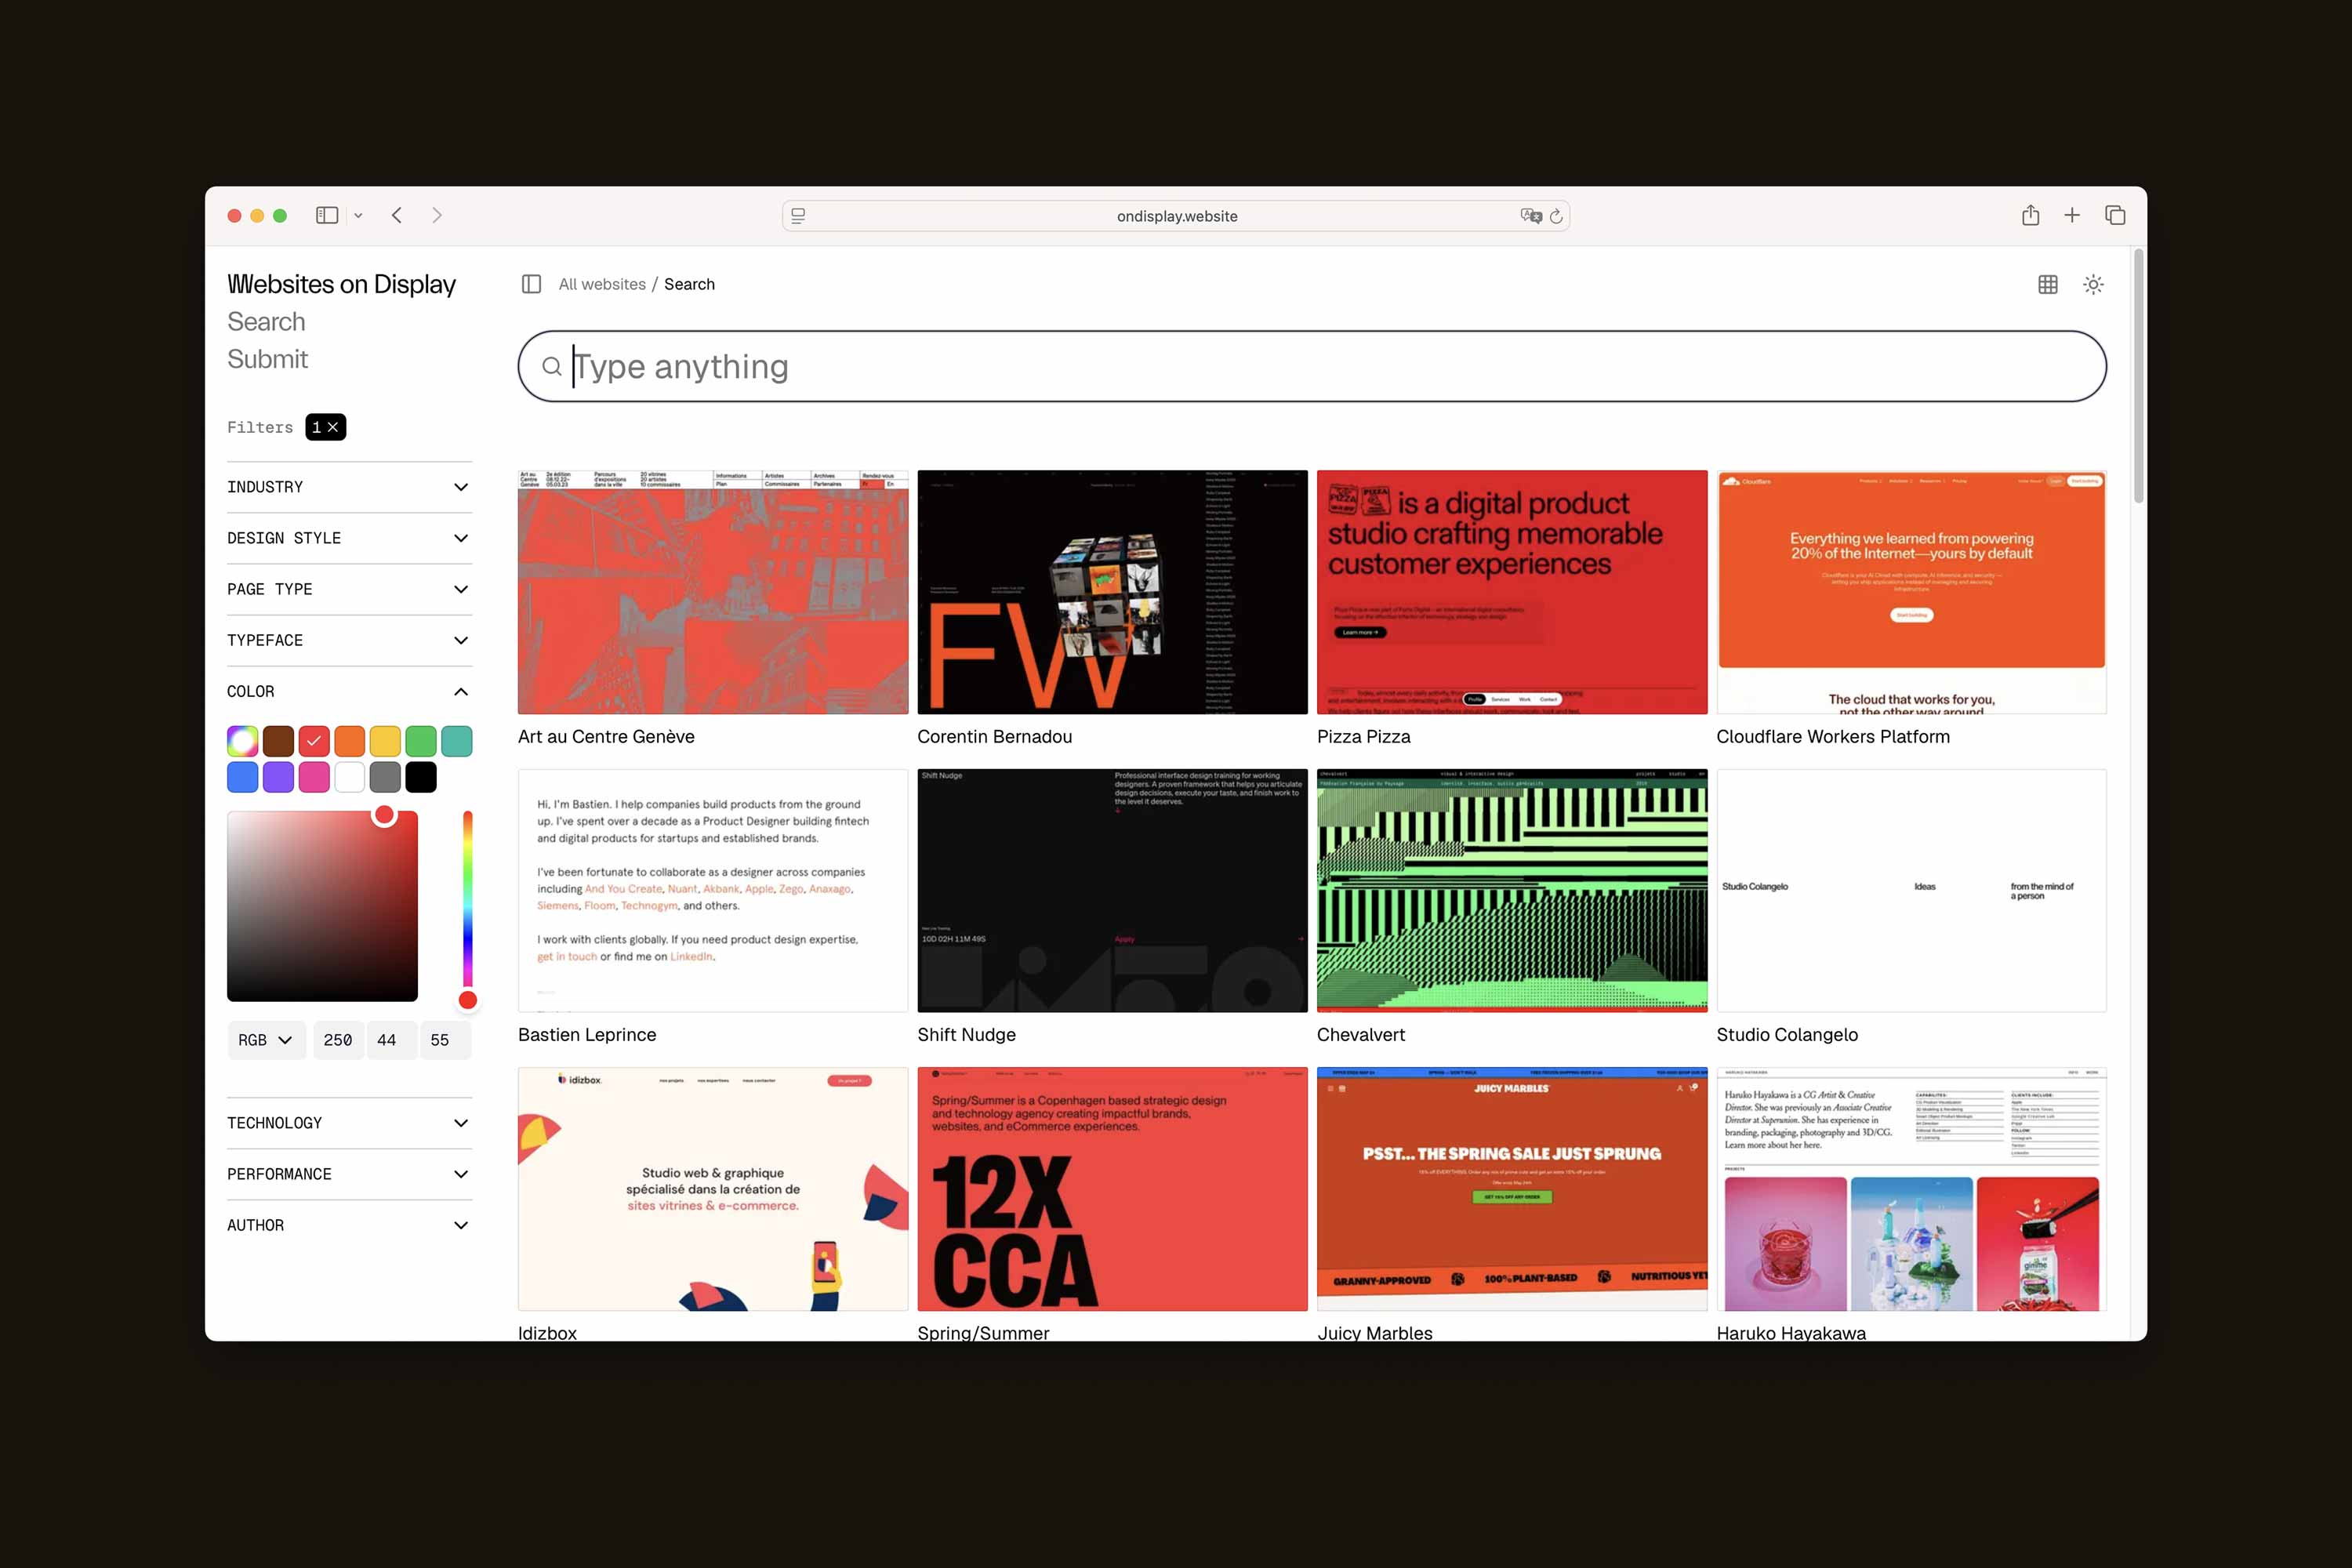2352x1568 pixels.
Task: Open Bastien Leprince thumbnail
Action: pos(713,890)
